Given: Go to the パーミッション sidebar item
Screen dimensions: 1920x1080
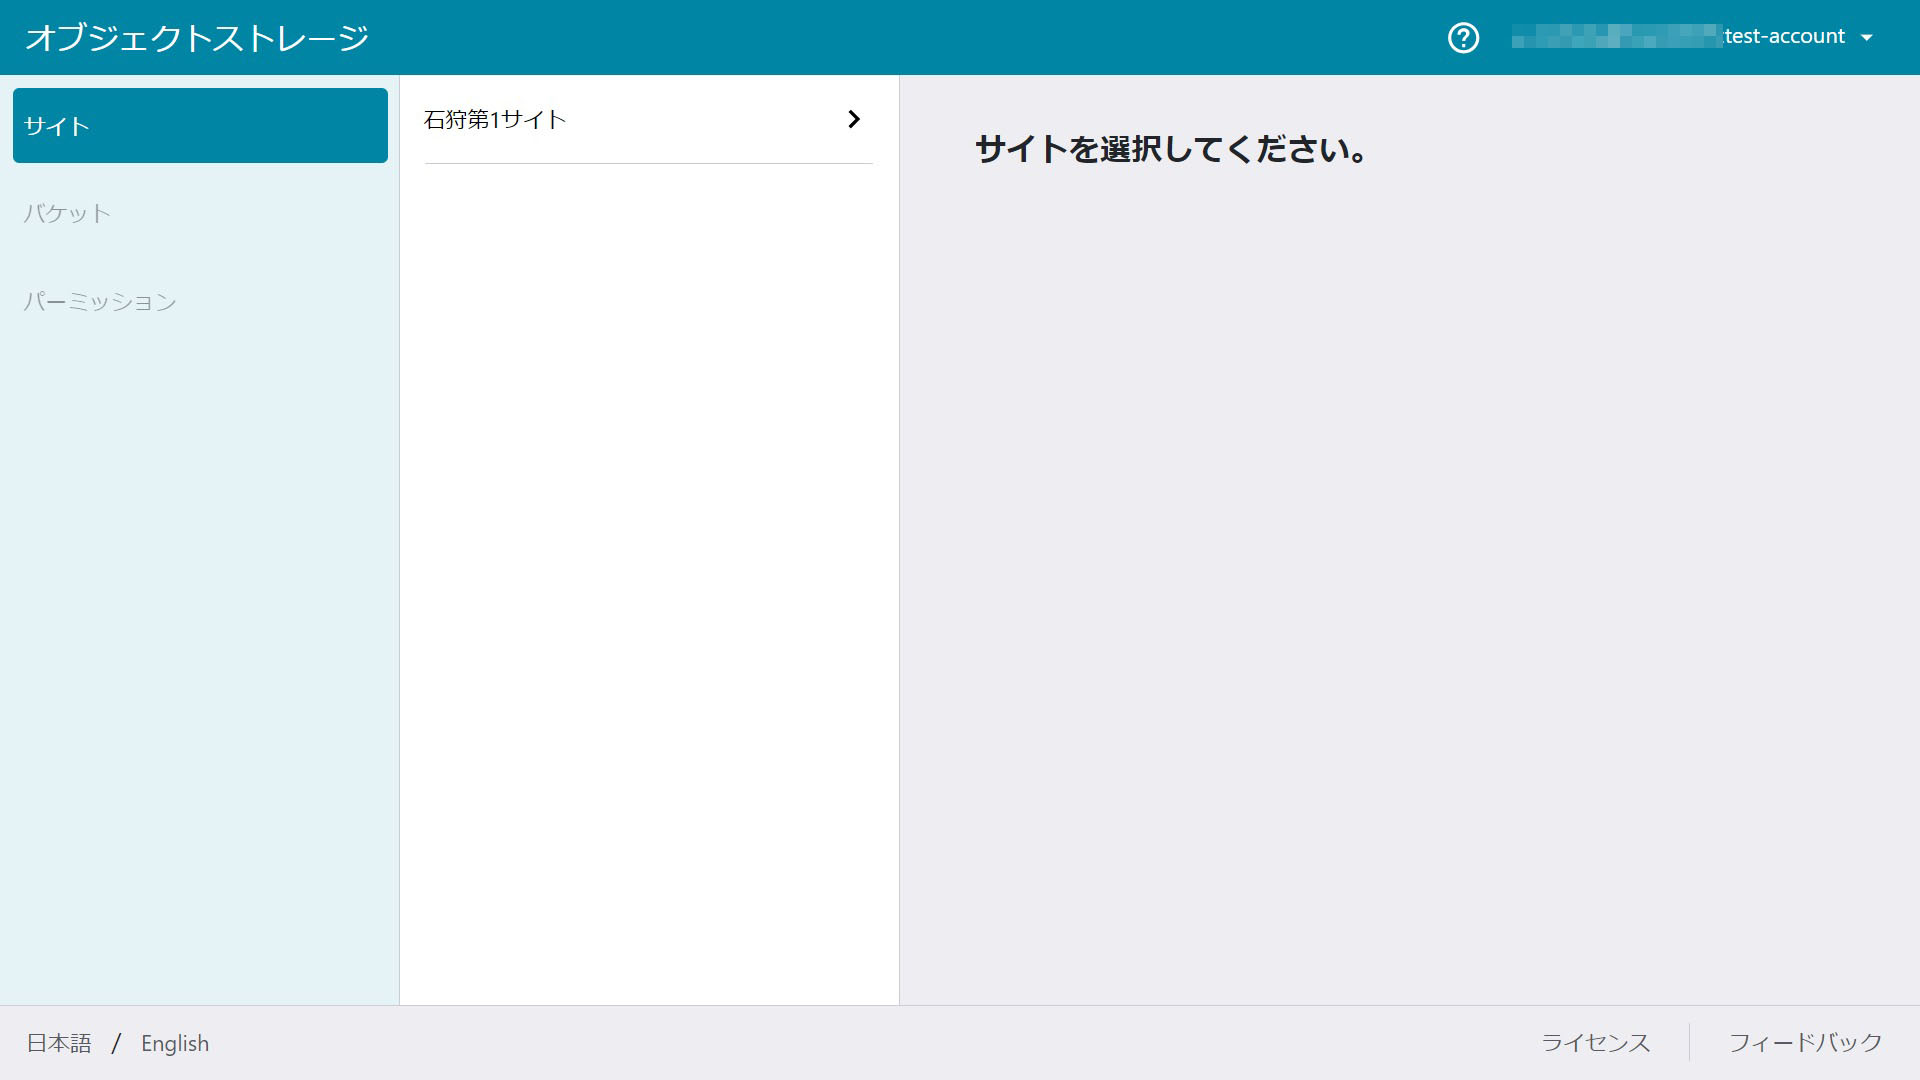Looking at the screenshot, I should (100, 301).
